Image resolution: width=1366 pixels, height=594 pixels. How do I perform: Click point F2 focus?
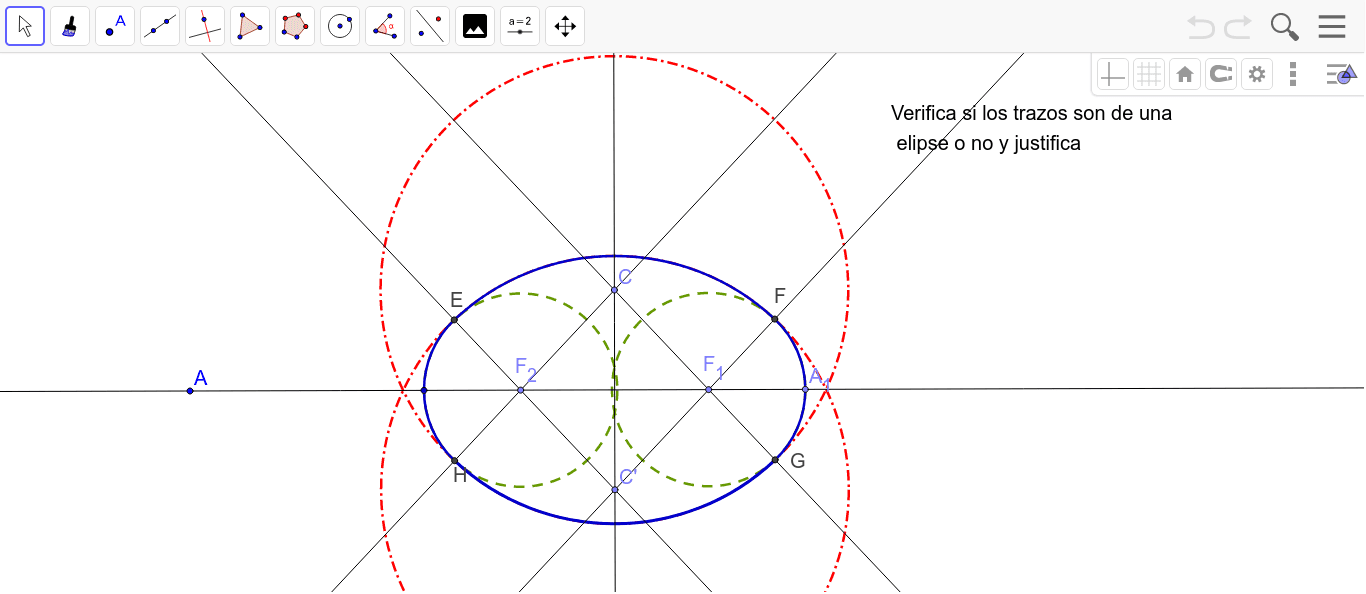(x=520, y=389)
